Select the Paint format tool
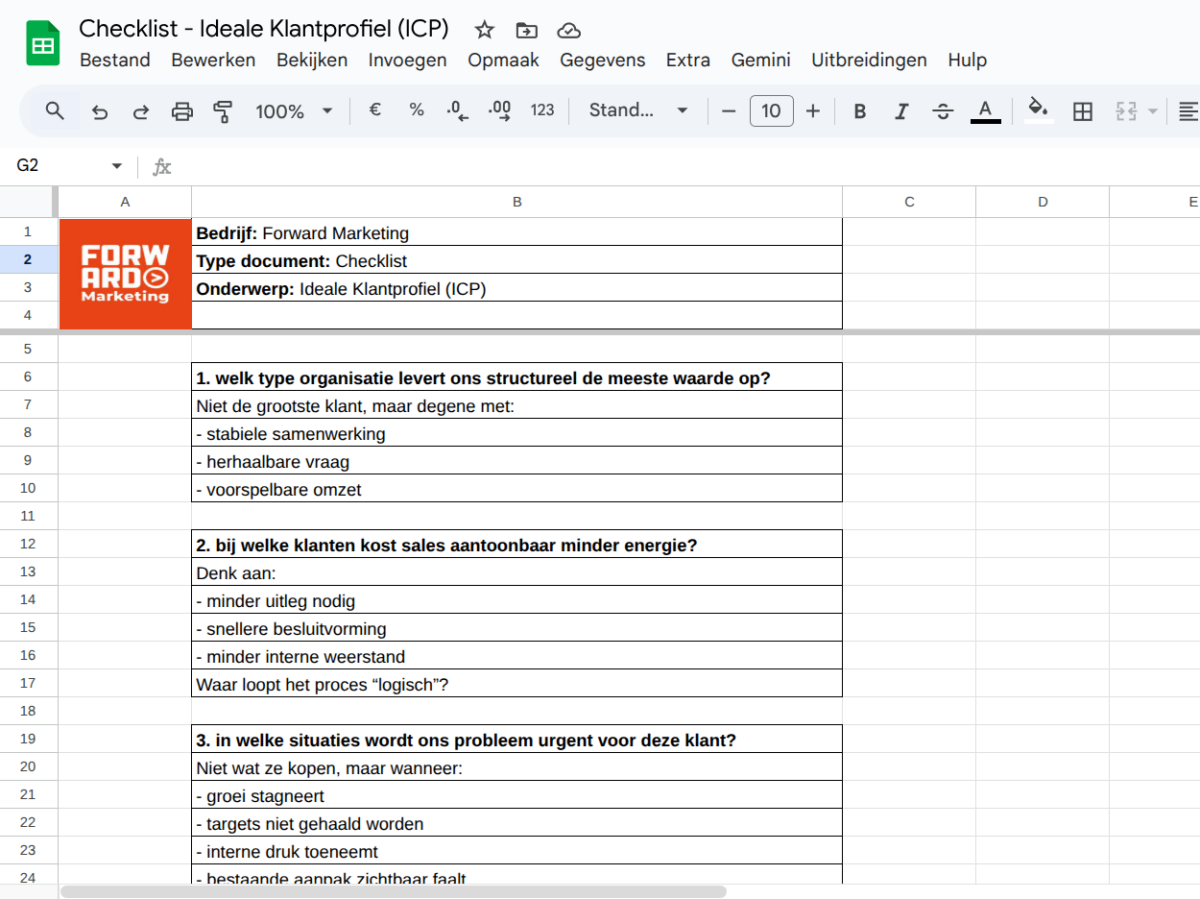The image size is (1200, 899). [x=222, y=111]
